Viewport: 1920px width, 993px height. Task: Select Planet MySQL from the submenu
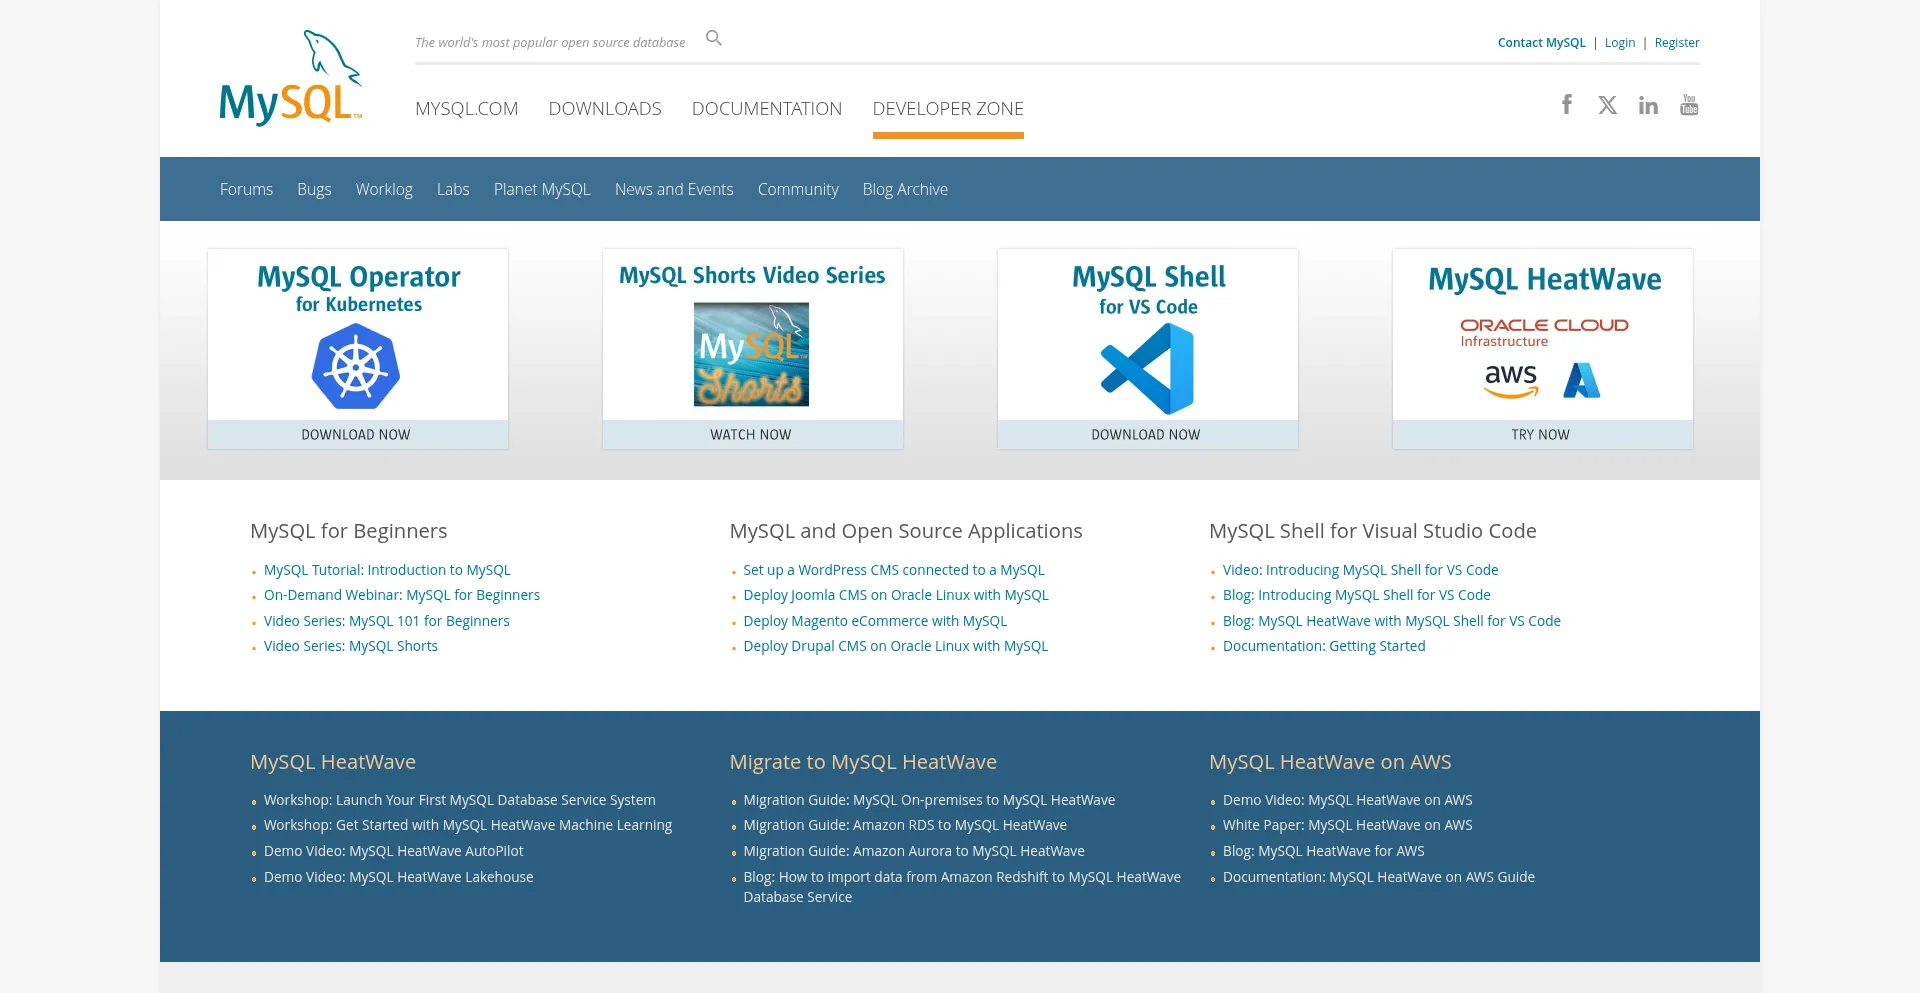point(541,189)
